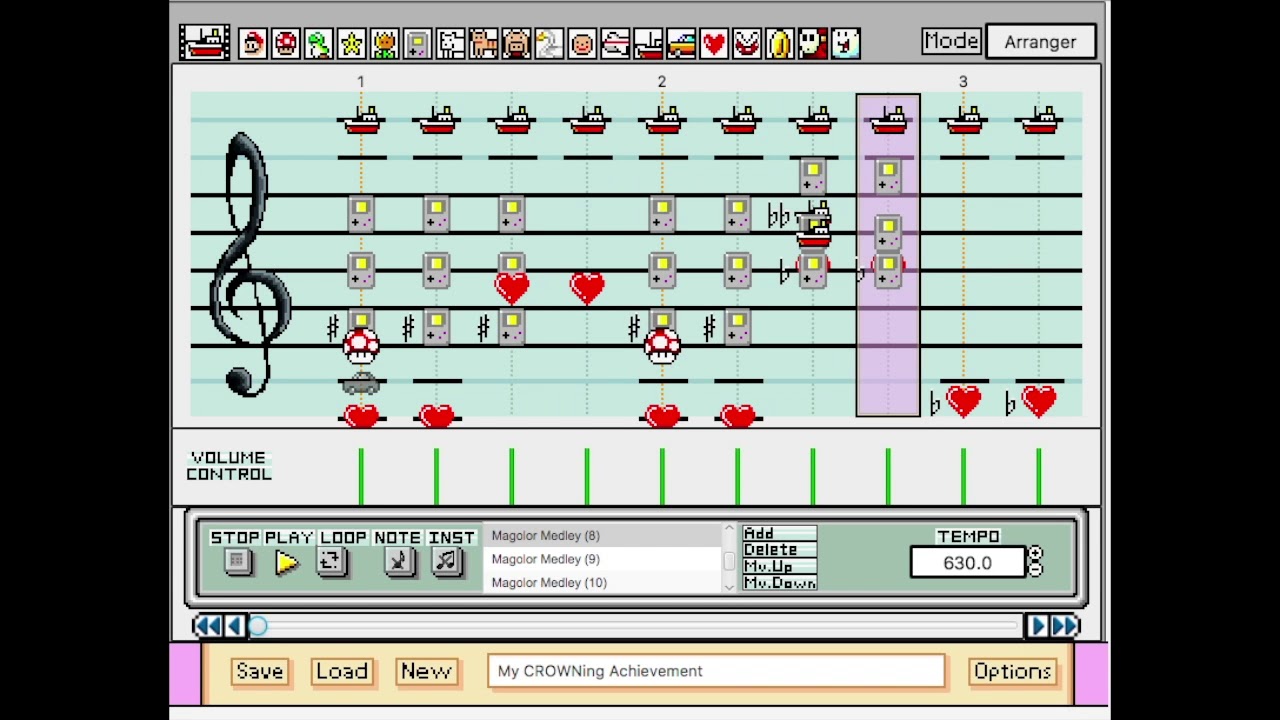Screen dimensions: 1280x720
Task: Click the volume bar under measure 2's first beat
Action: (x=662, y=476)
